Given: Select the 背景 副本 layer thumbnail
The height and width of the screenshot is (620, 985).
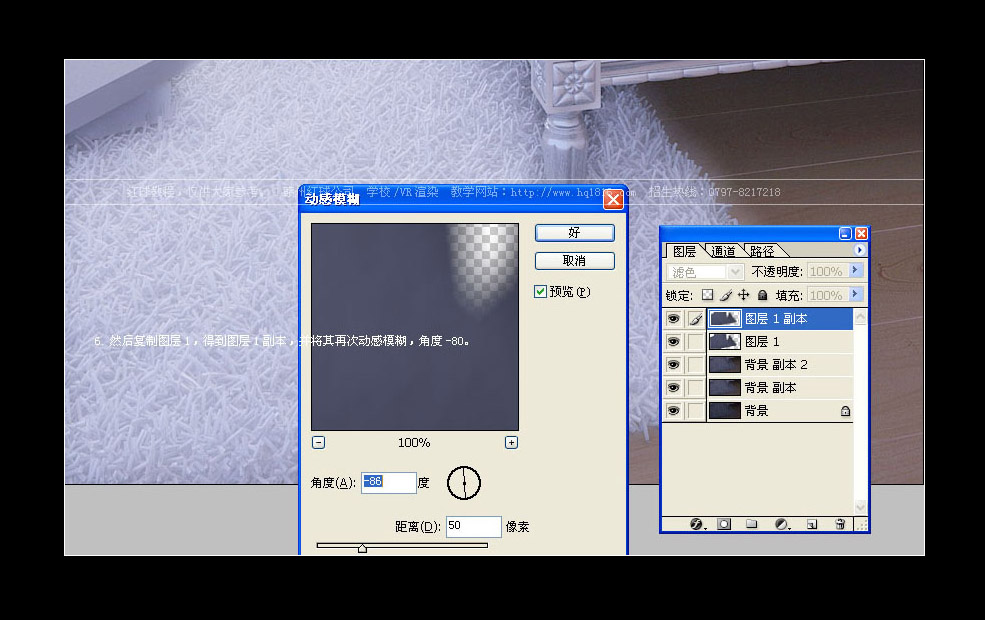Looking at the screenshot, I should [x=724, y=388].
